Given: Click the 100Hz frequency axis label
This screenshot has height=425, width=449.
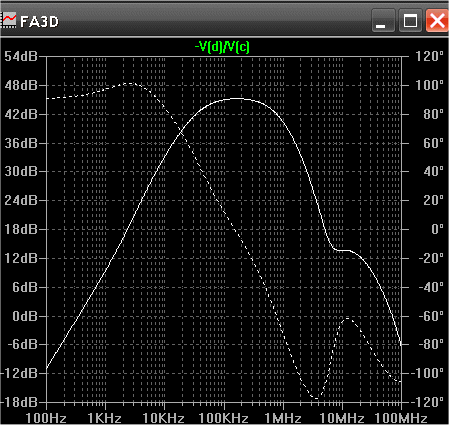Looking at the screenshot, I should point(46,418).
